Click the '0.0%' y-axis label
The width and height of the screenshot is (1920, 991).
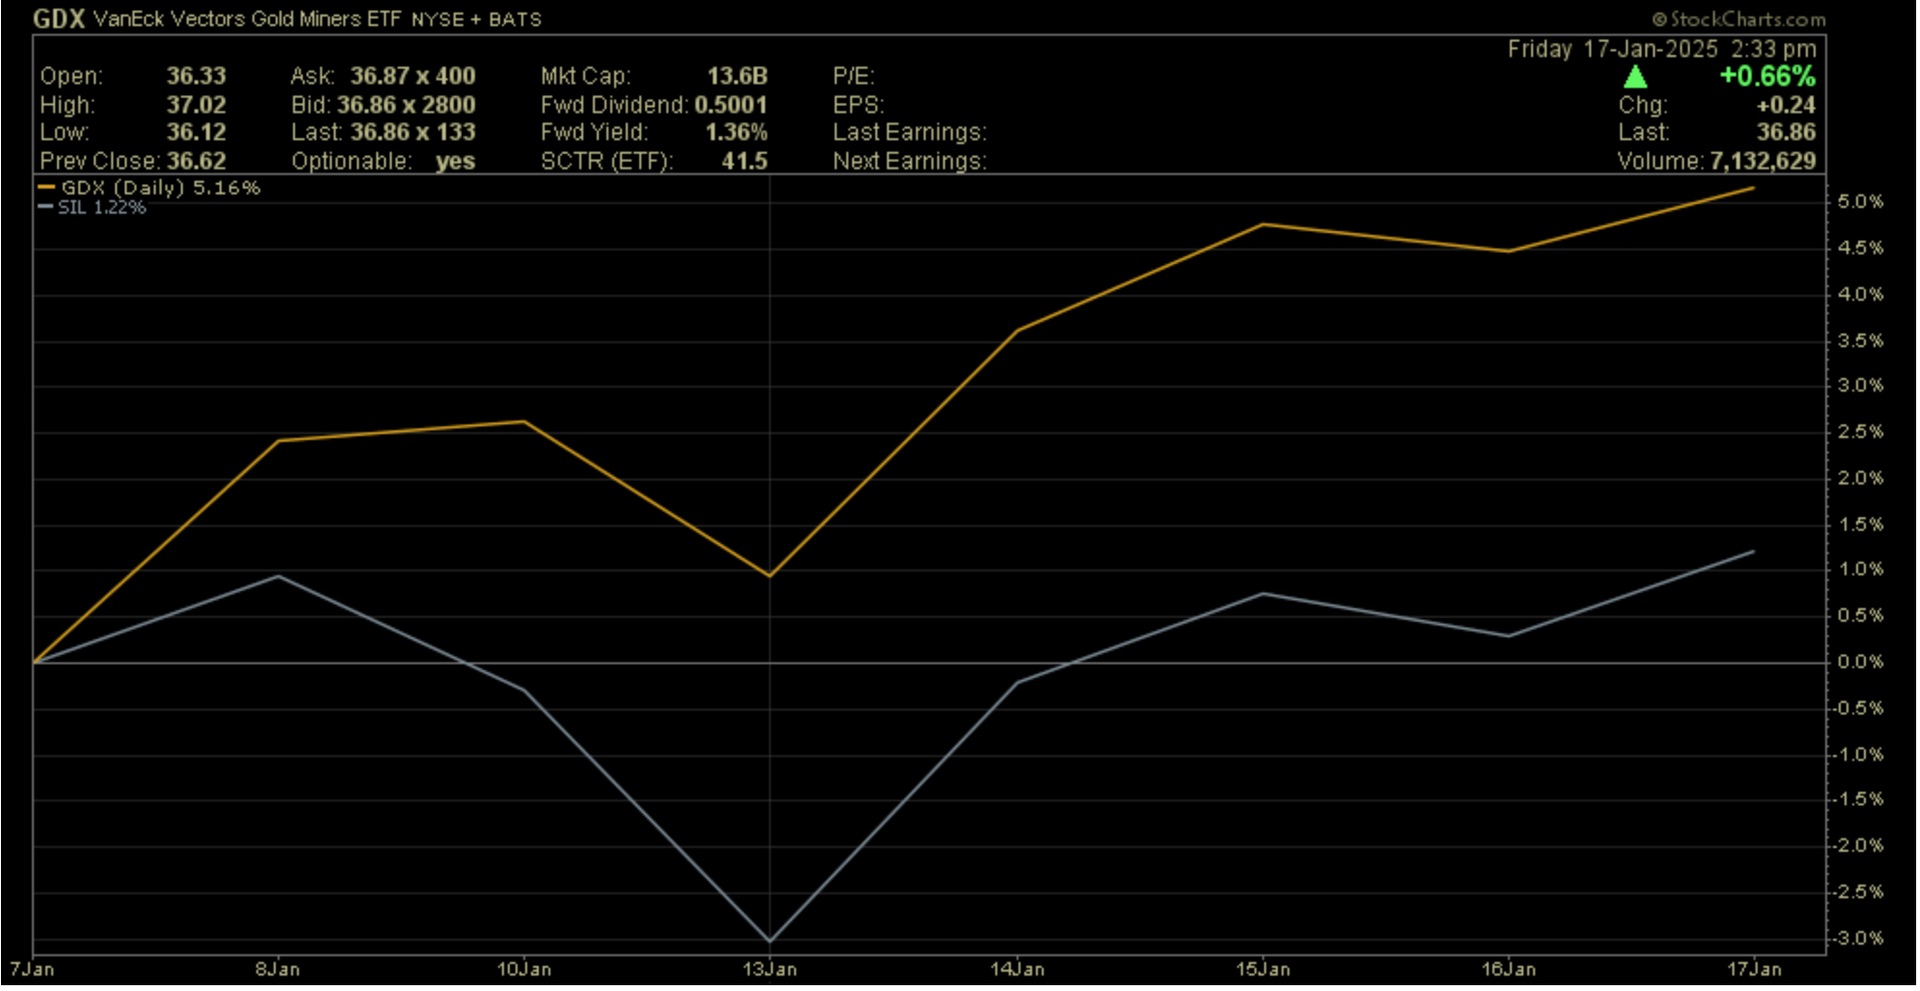[x=1860, y=662]
